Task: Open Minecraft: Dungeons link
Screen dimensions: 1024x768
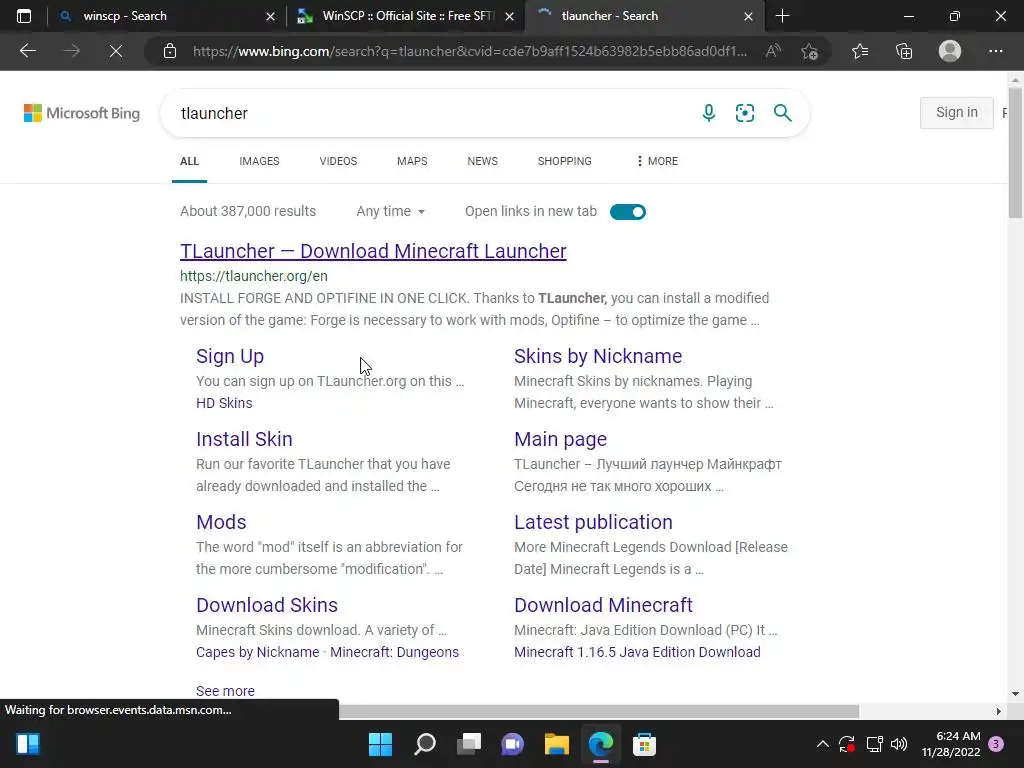Action: [x=394, y=652]
